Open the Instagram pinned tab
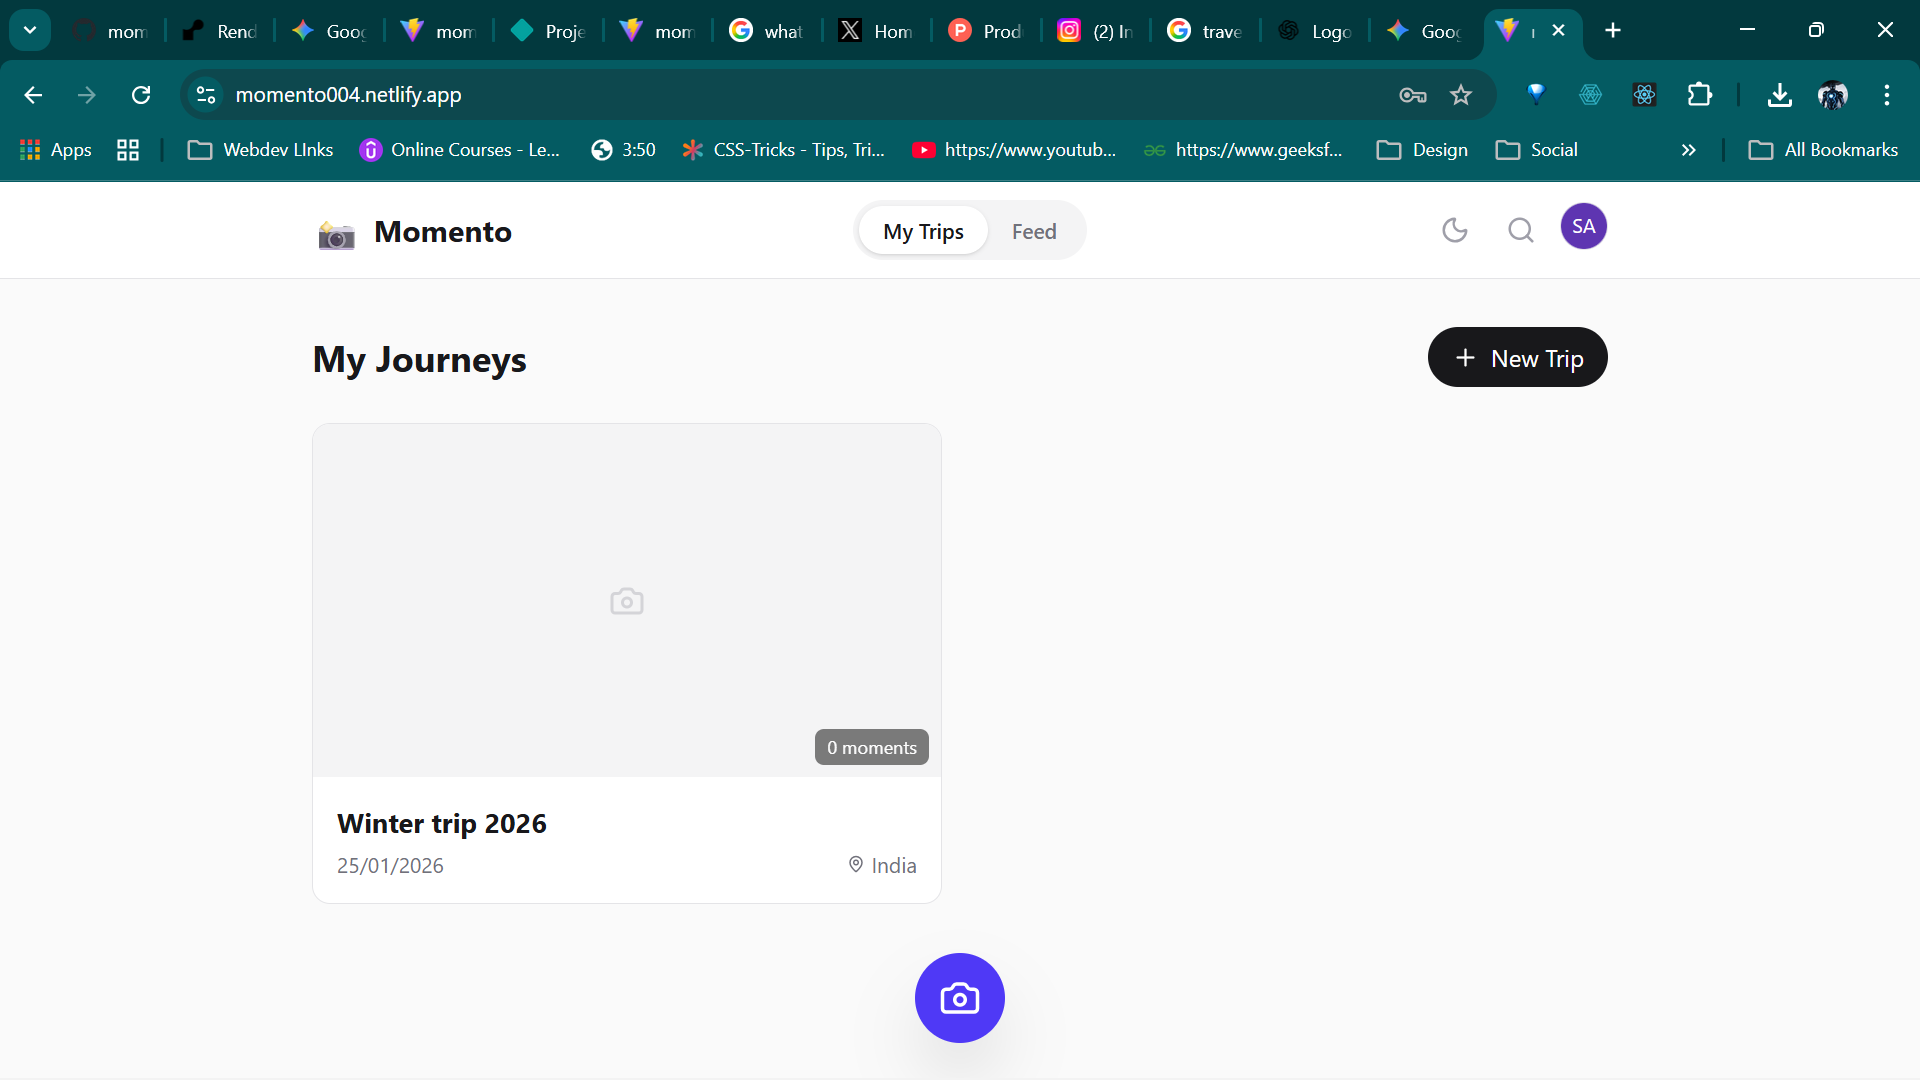 (x=1093, y=30)
